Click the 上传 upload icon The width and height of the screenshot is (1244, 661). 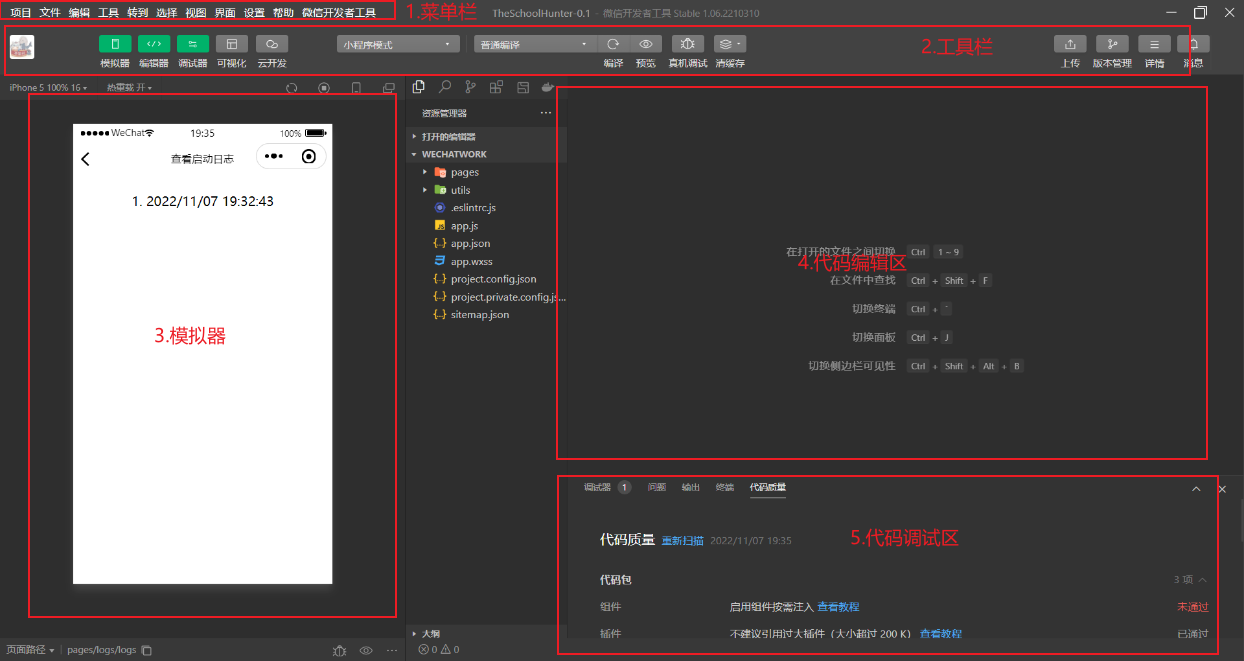point(1070,44)
